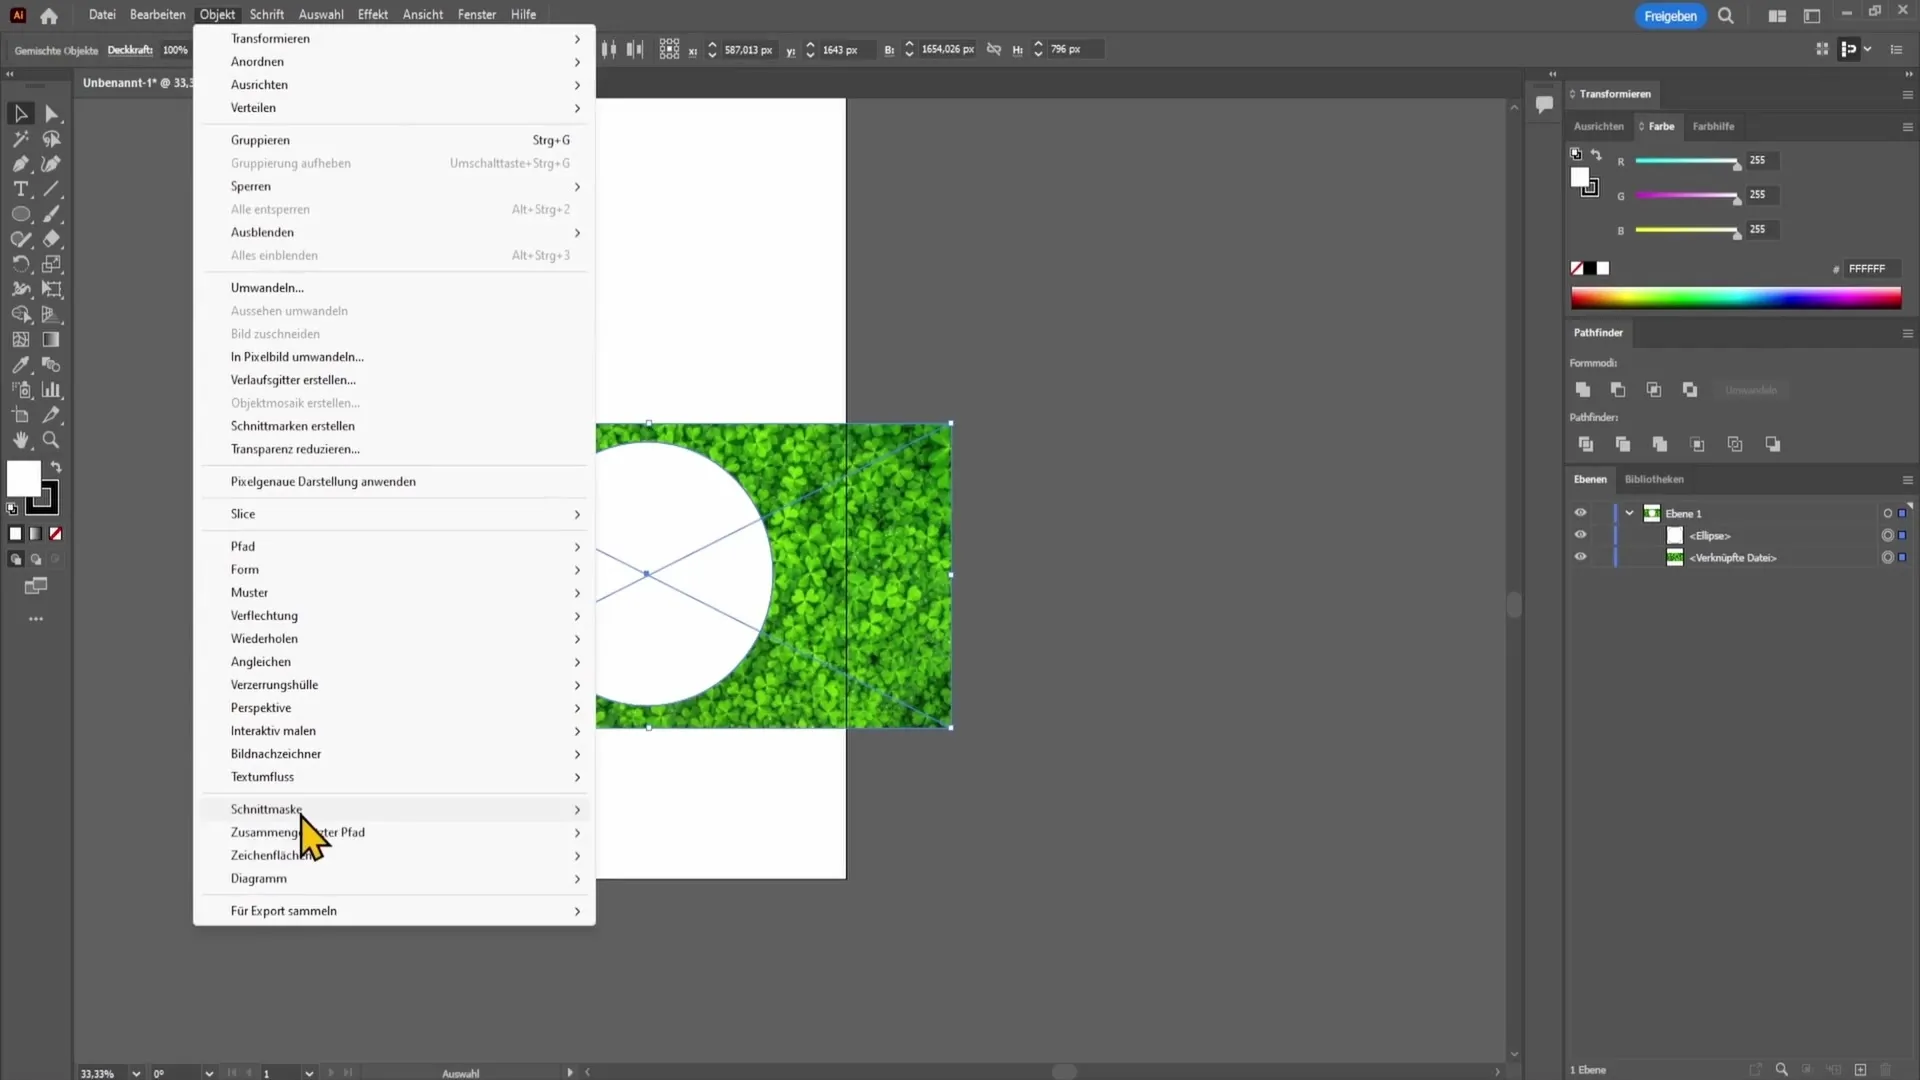The height and width of the screenshot is (1080, 1920).
Task: Select the Direct Selection tool
Action: pos(52,114)
